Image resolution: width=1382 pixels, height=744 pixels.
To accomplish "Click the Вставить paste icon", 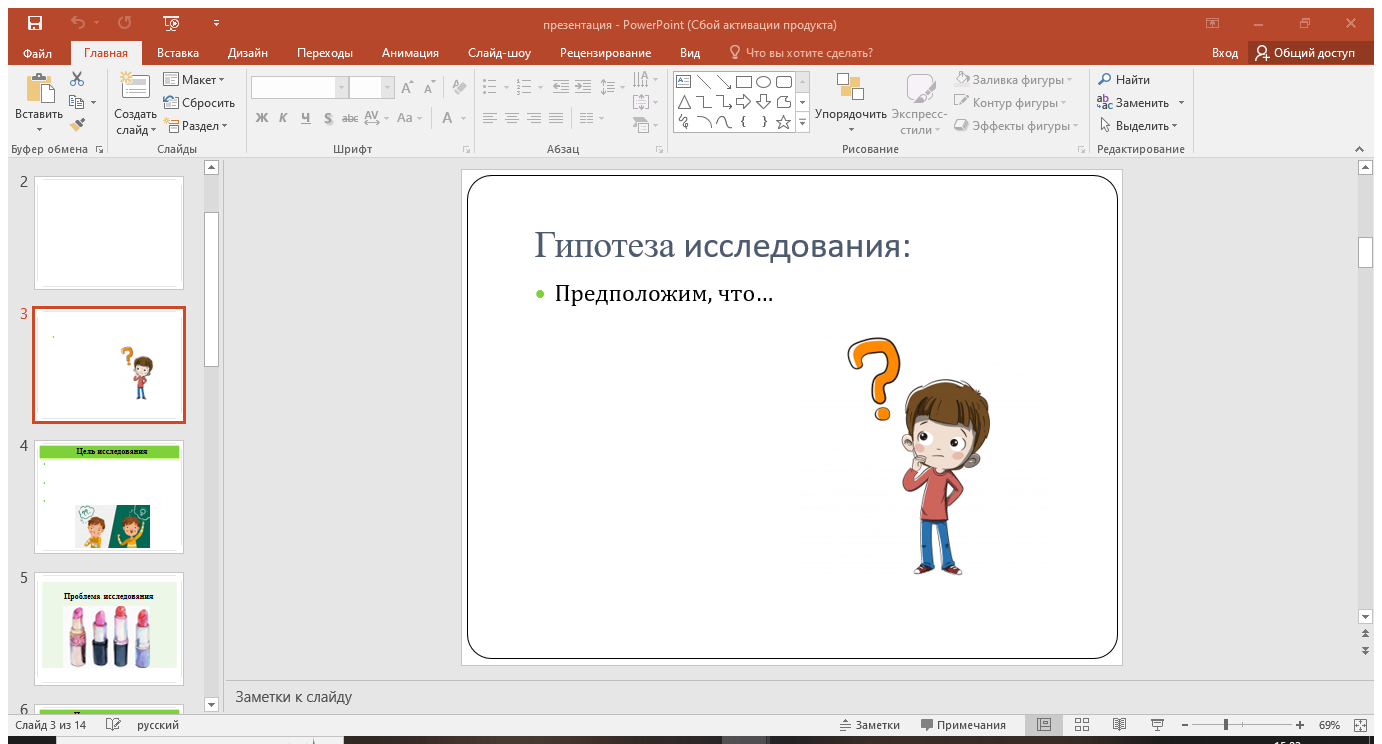I will coord(40,88).
